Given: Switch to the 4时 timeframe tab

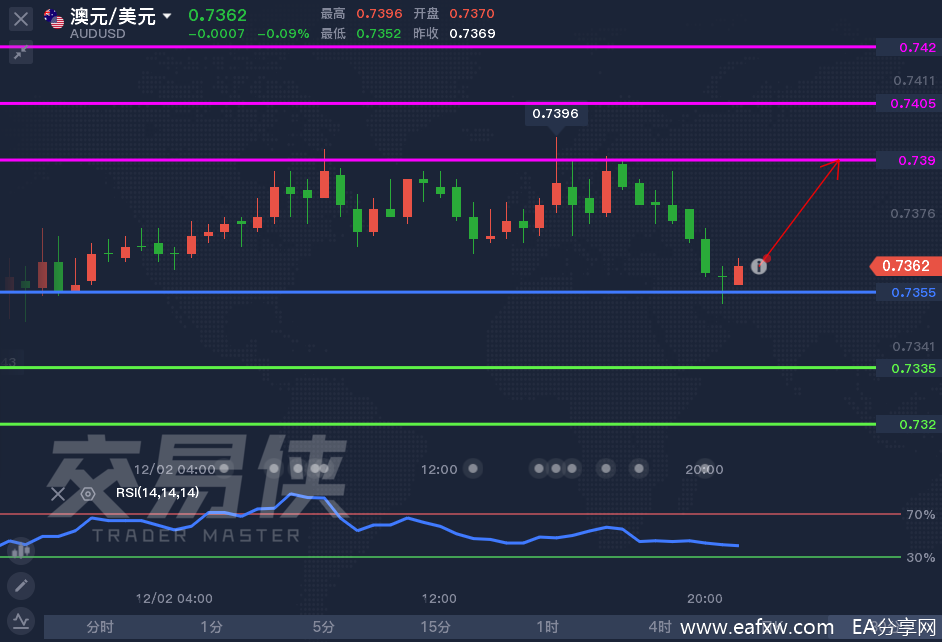Looking at the screenshot, I should (x=660, y=627).
